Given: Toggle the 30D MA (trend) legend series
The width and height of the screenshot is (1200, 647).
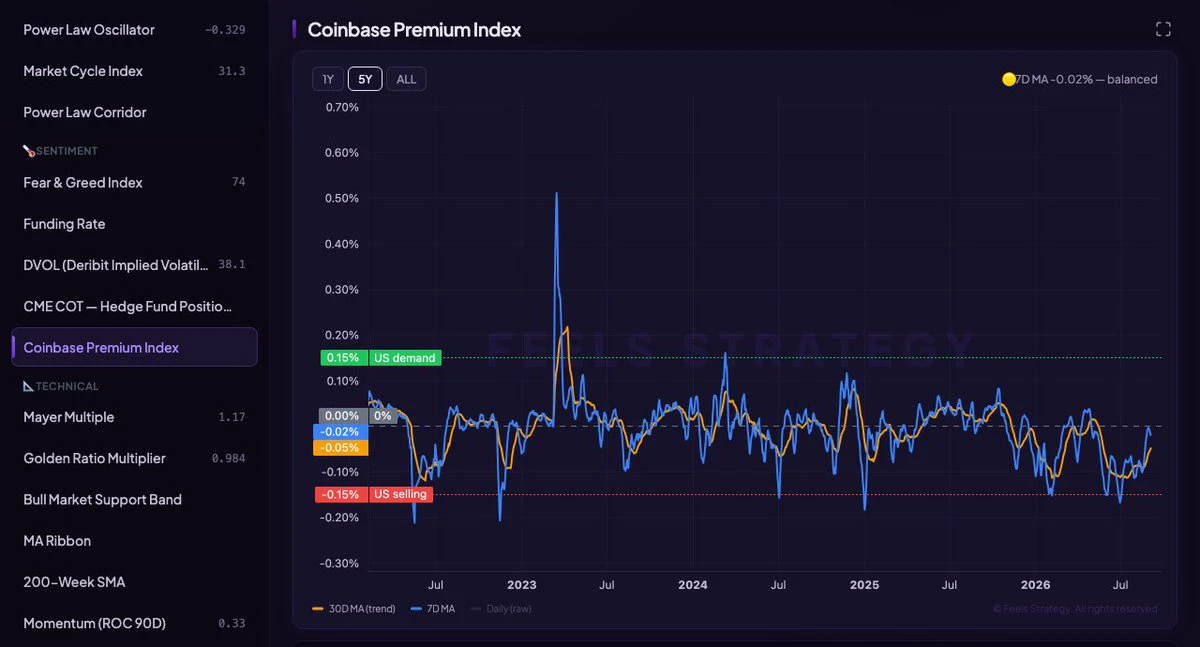Looking at the screenshot, I should click(x=354, y=608).
